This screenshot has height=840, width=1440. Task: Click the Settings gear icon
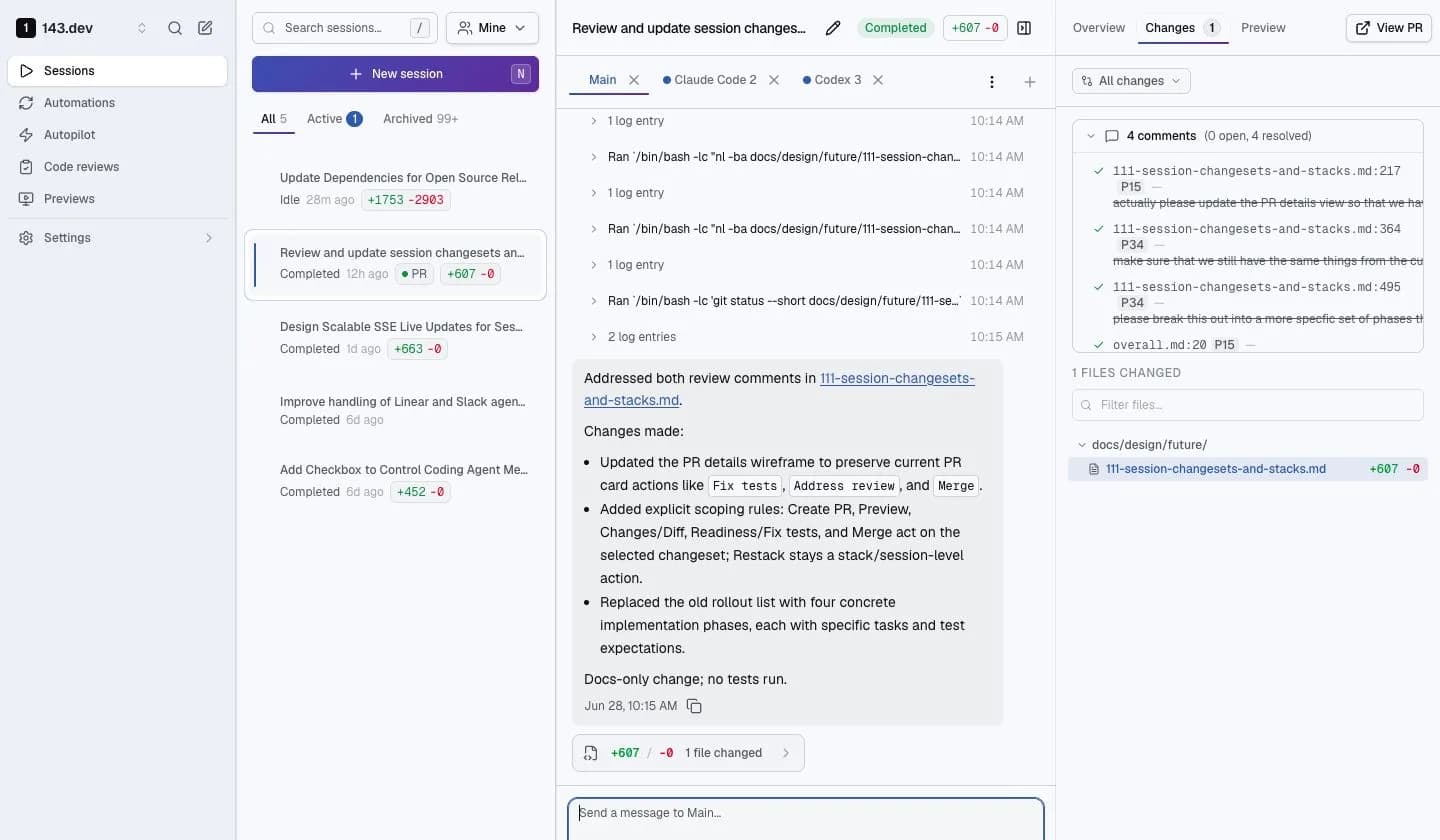[x=26, y=238]
